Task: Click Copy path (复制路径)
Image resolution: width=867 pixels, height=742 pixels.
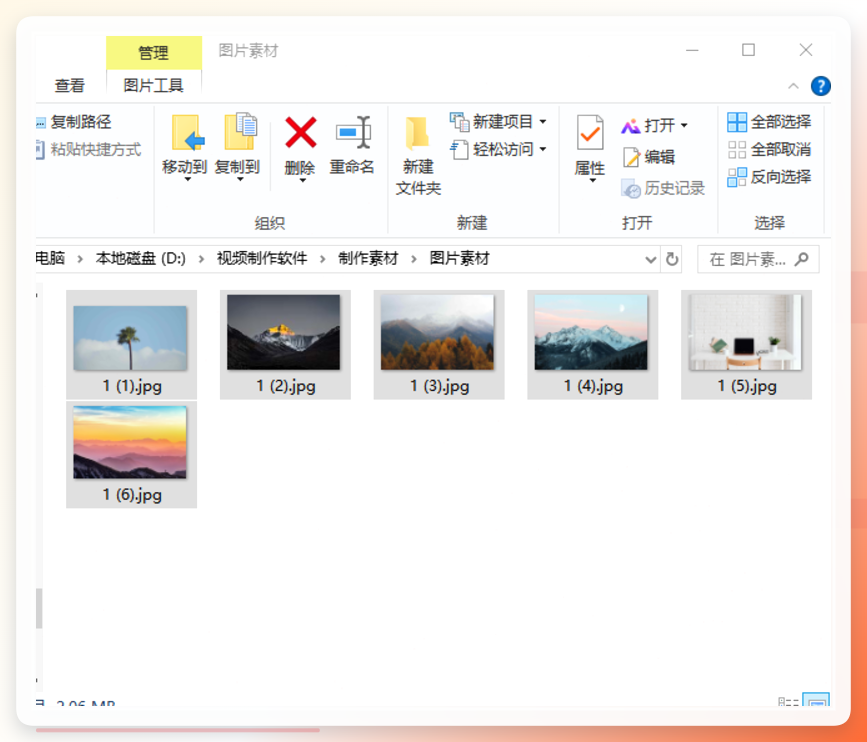Action: tap(74, 122)
